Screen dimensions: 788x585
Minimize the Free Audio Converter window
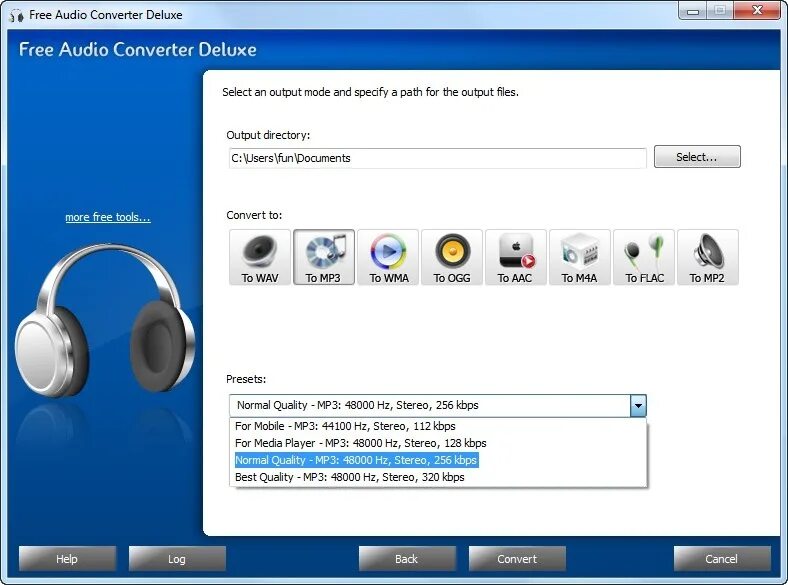(693, 11)
